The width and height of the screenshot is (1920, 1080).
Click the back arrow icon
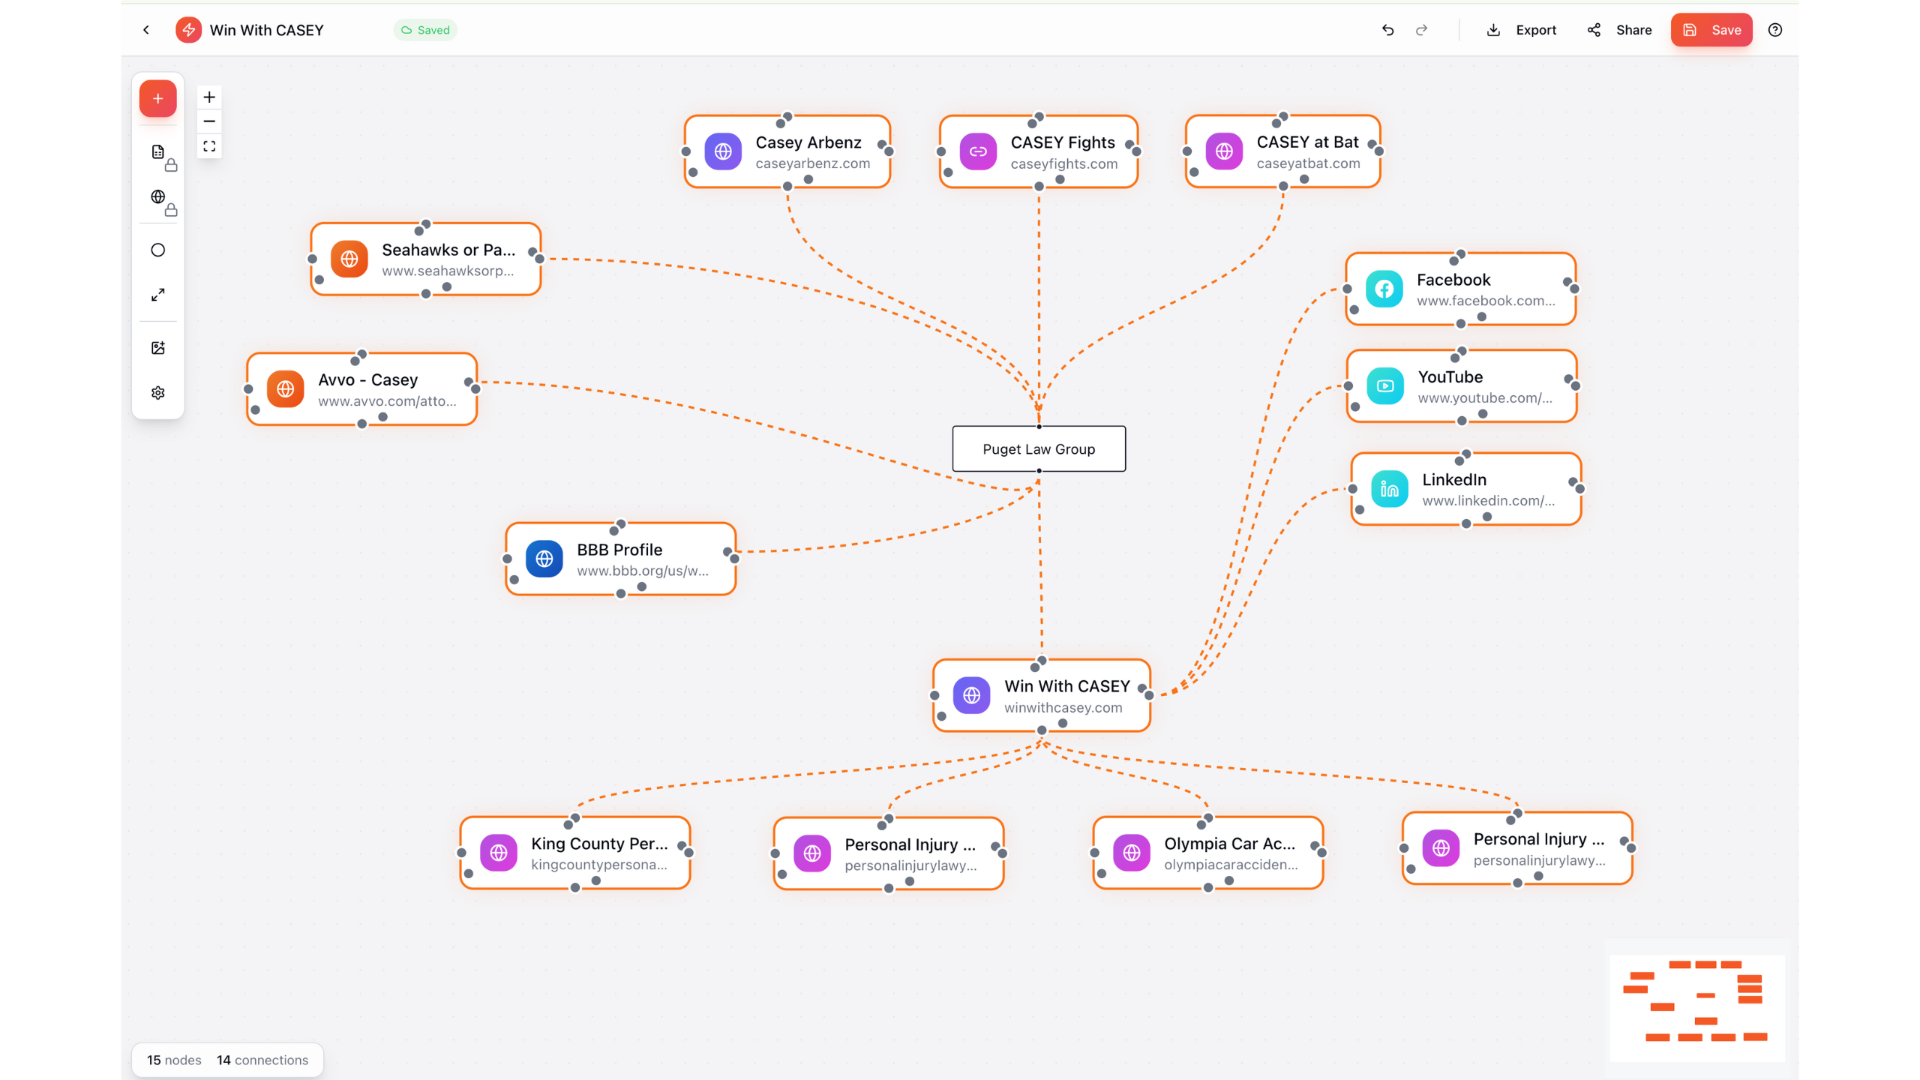point(146,30)
